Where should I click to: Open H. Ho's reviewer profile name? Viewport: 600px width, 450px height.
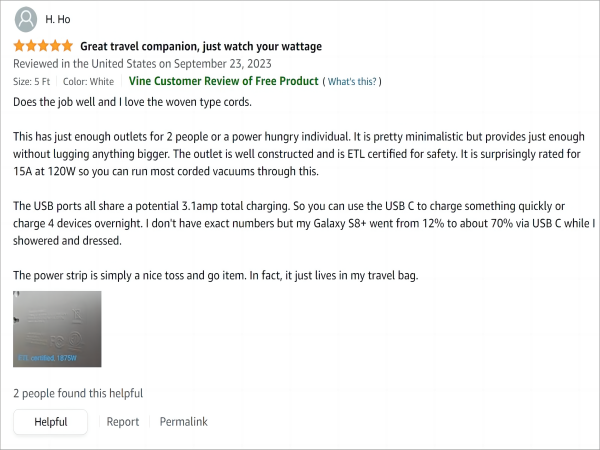pos(58,19)
